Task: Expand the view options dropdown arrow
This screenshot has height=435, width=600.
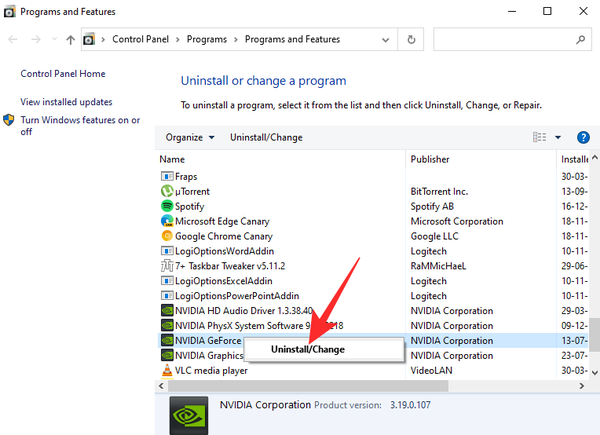Action: click(558, 137)
